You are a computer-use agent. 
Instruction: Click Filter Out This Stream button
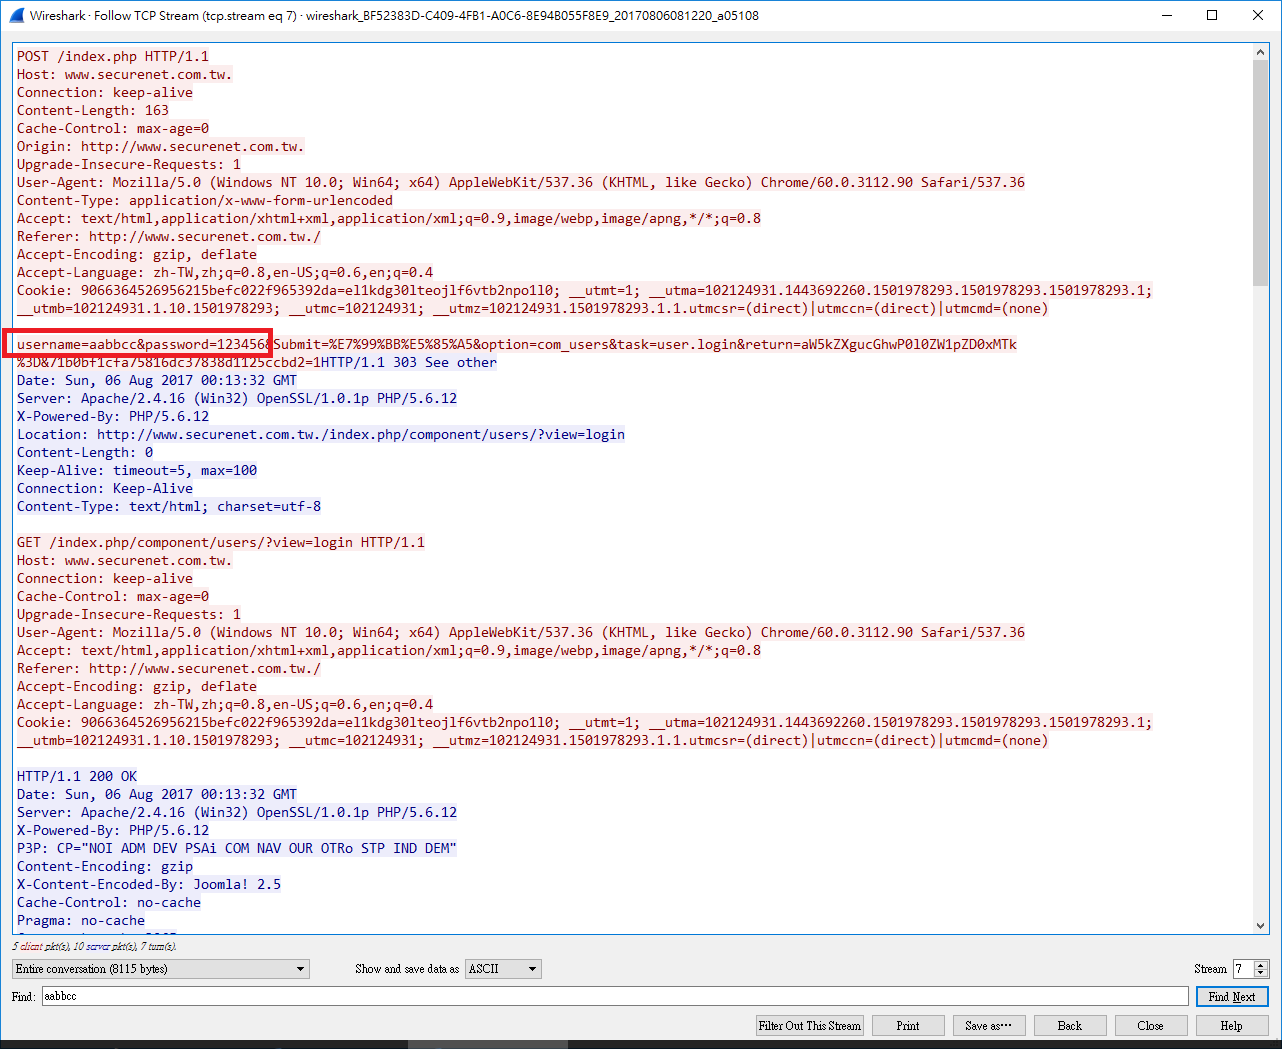tap(810, 1026)
